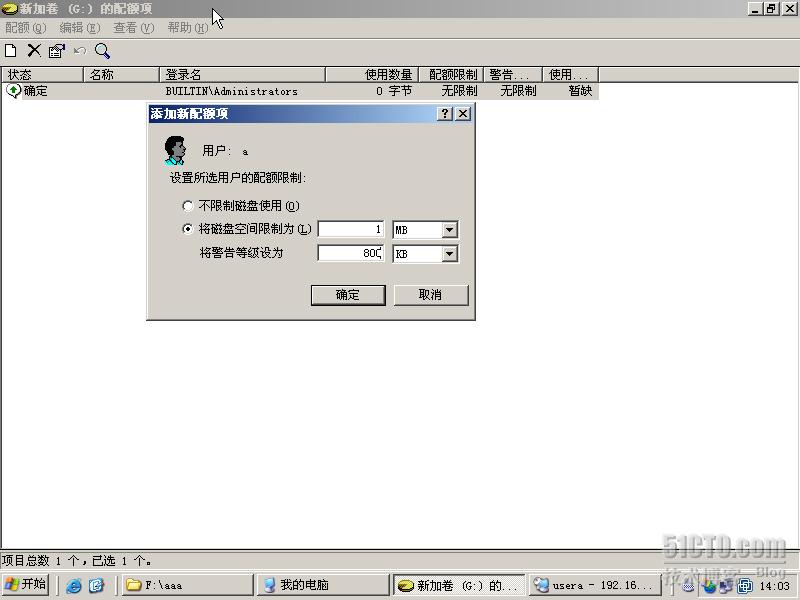Sort by 名称 column header

point(121,74)
